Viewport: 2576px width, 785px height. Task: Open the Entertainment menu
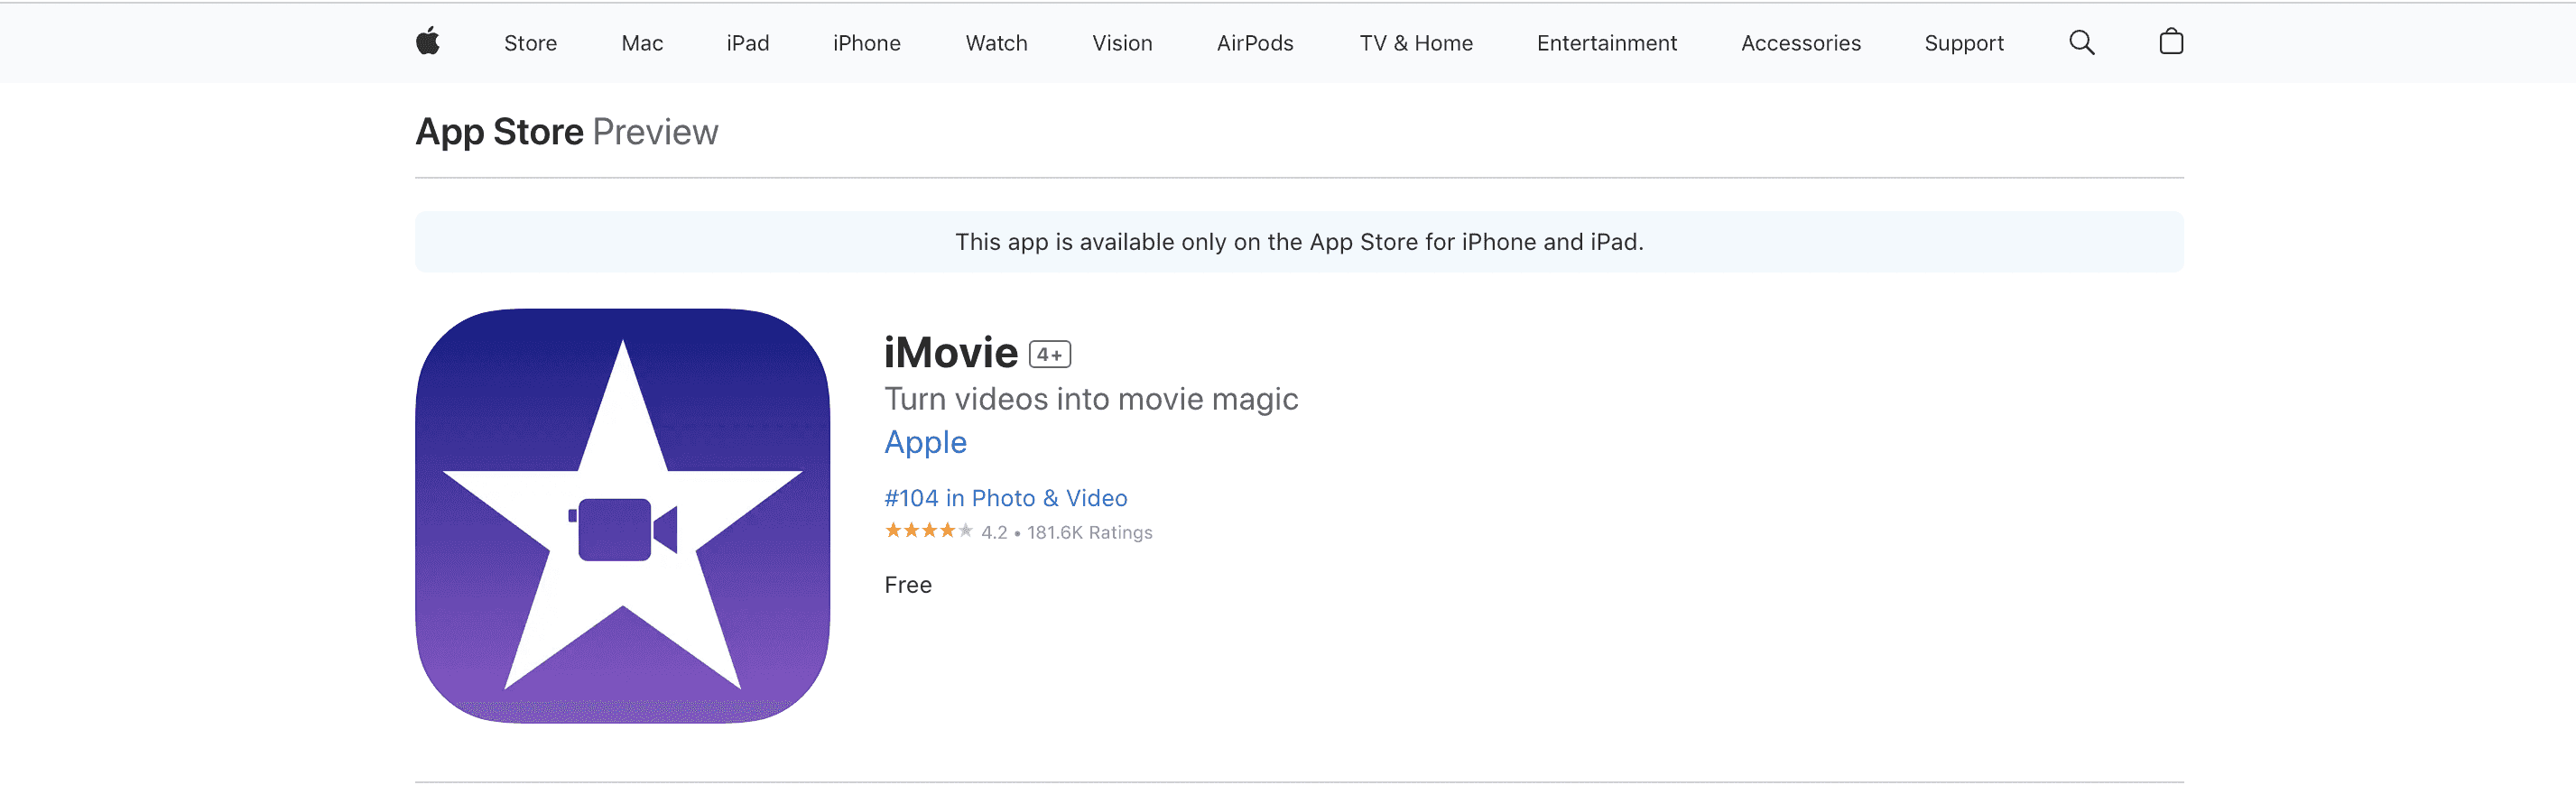click(x=1607, y=43)
